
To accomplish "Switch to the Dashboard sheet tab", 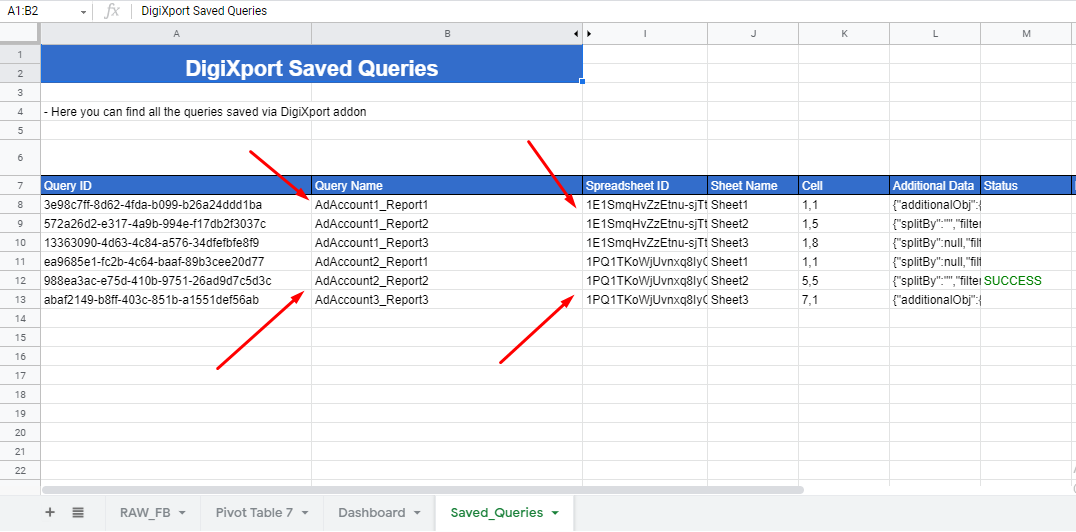I will click(371, 513).
